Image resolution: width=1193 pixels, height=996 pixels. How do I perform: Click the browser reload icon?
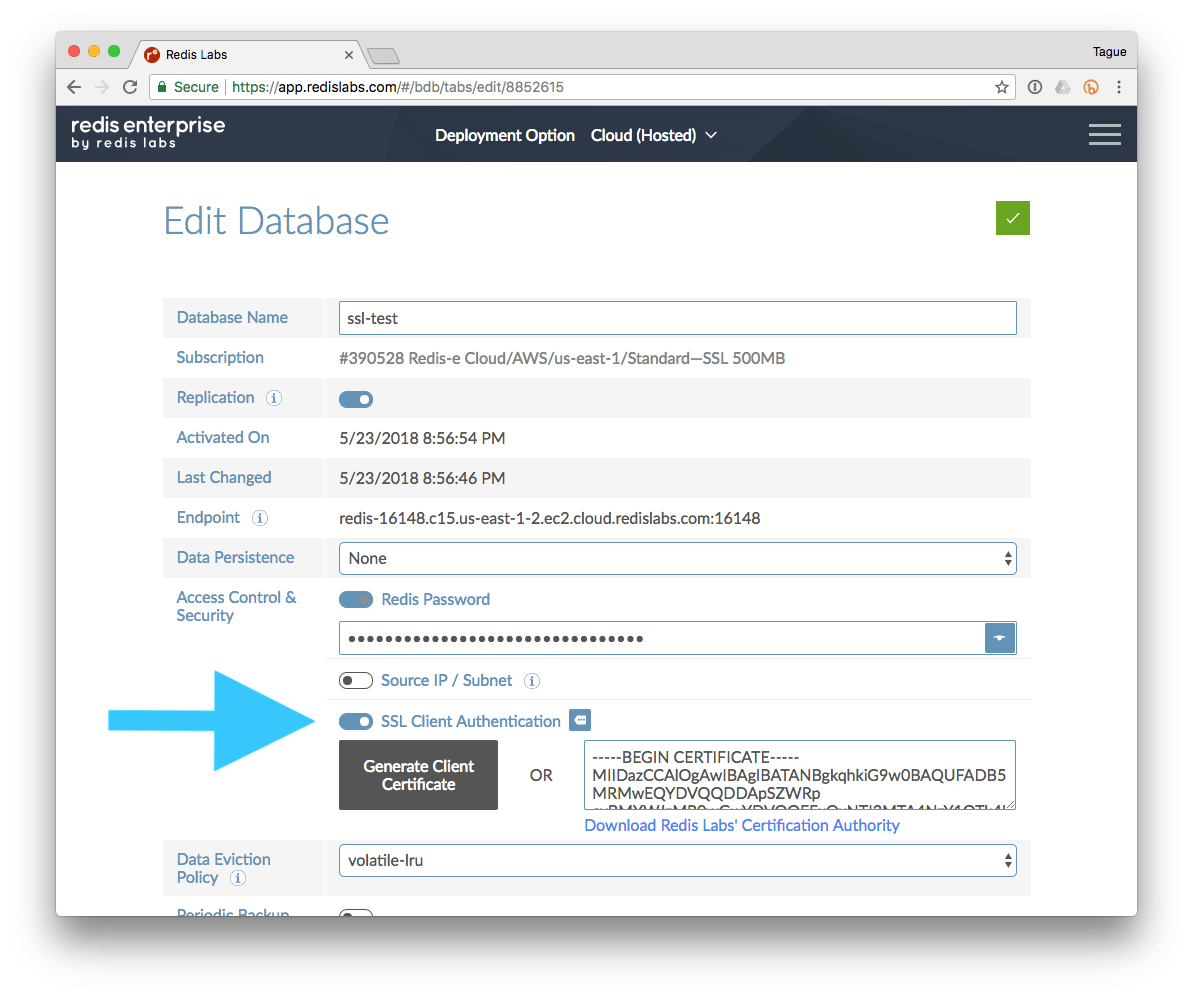tap(130, 87)
